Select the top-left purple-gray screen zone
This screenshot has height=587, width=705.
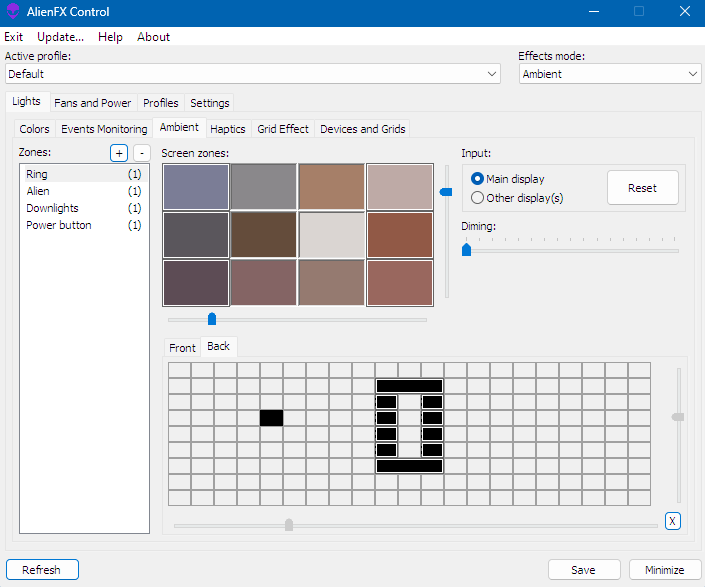tap(196, 187)
